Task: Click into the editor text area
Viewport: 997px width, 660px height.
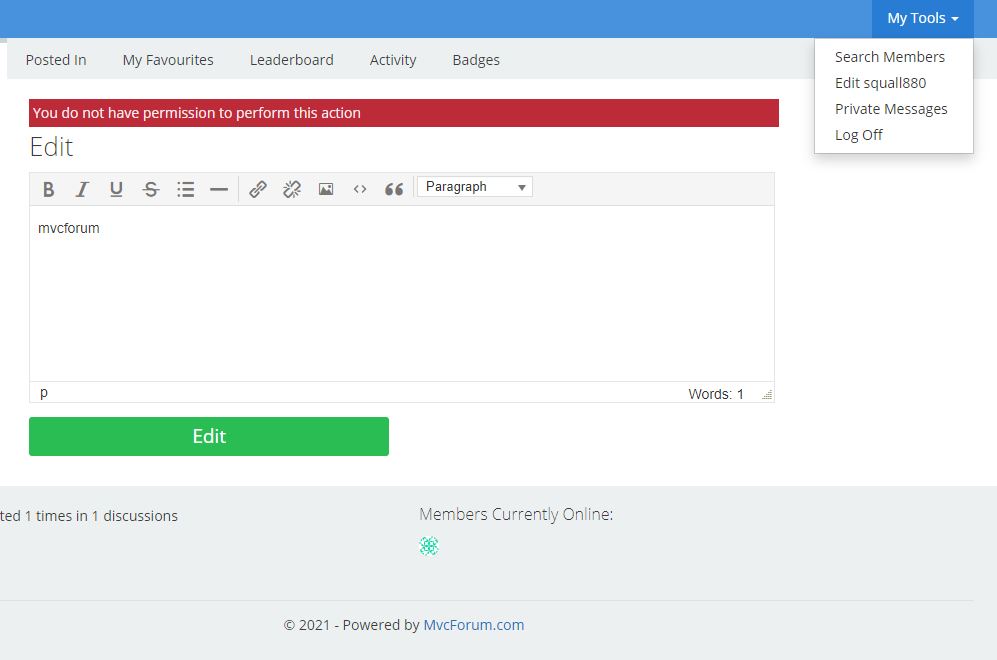Action: tap(402, 293)
